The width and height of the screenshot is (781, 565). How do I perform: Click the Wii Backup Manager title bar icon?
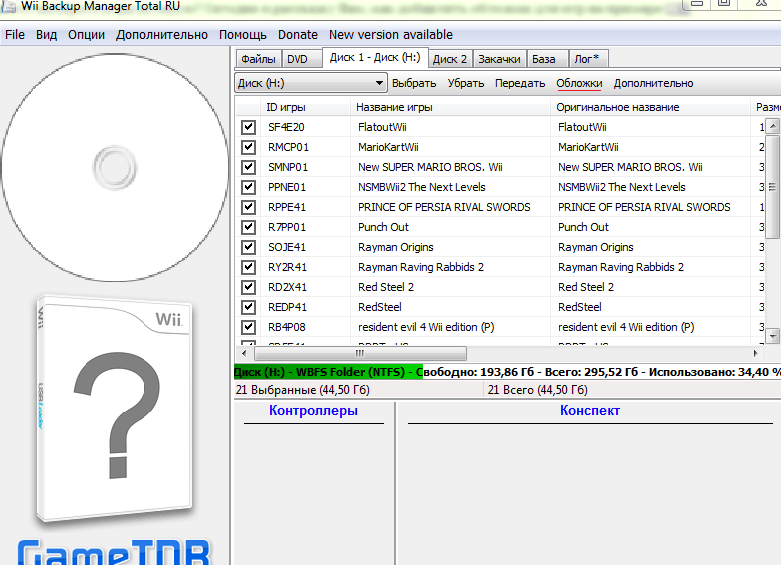click(x=9, y=6)
